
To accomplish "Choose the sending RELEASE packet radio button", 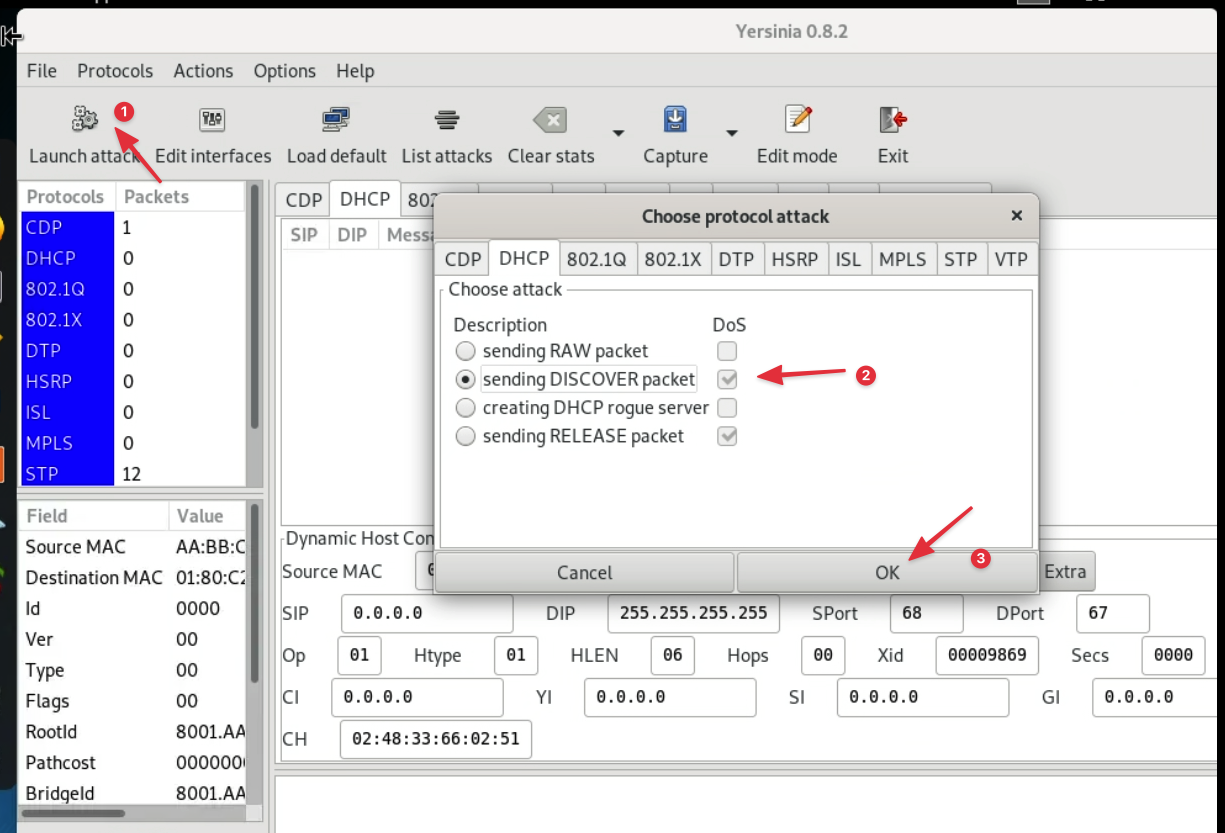I will [x=465, y=437].
